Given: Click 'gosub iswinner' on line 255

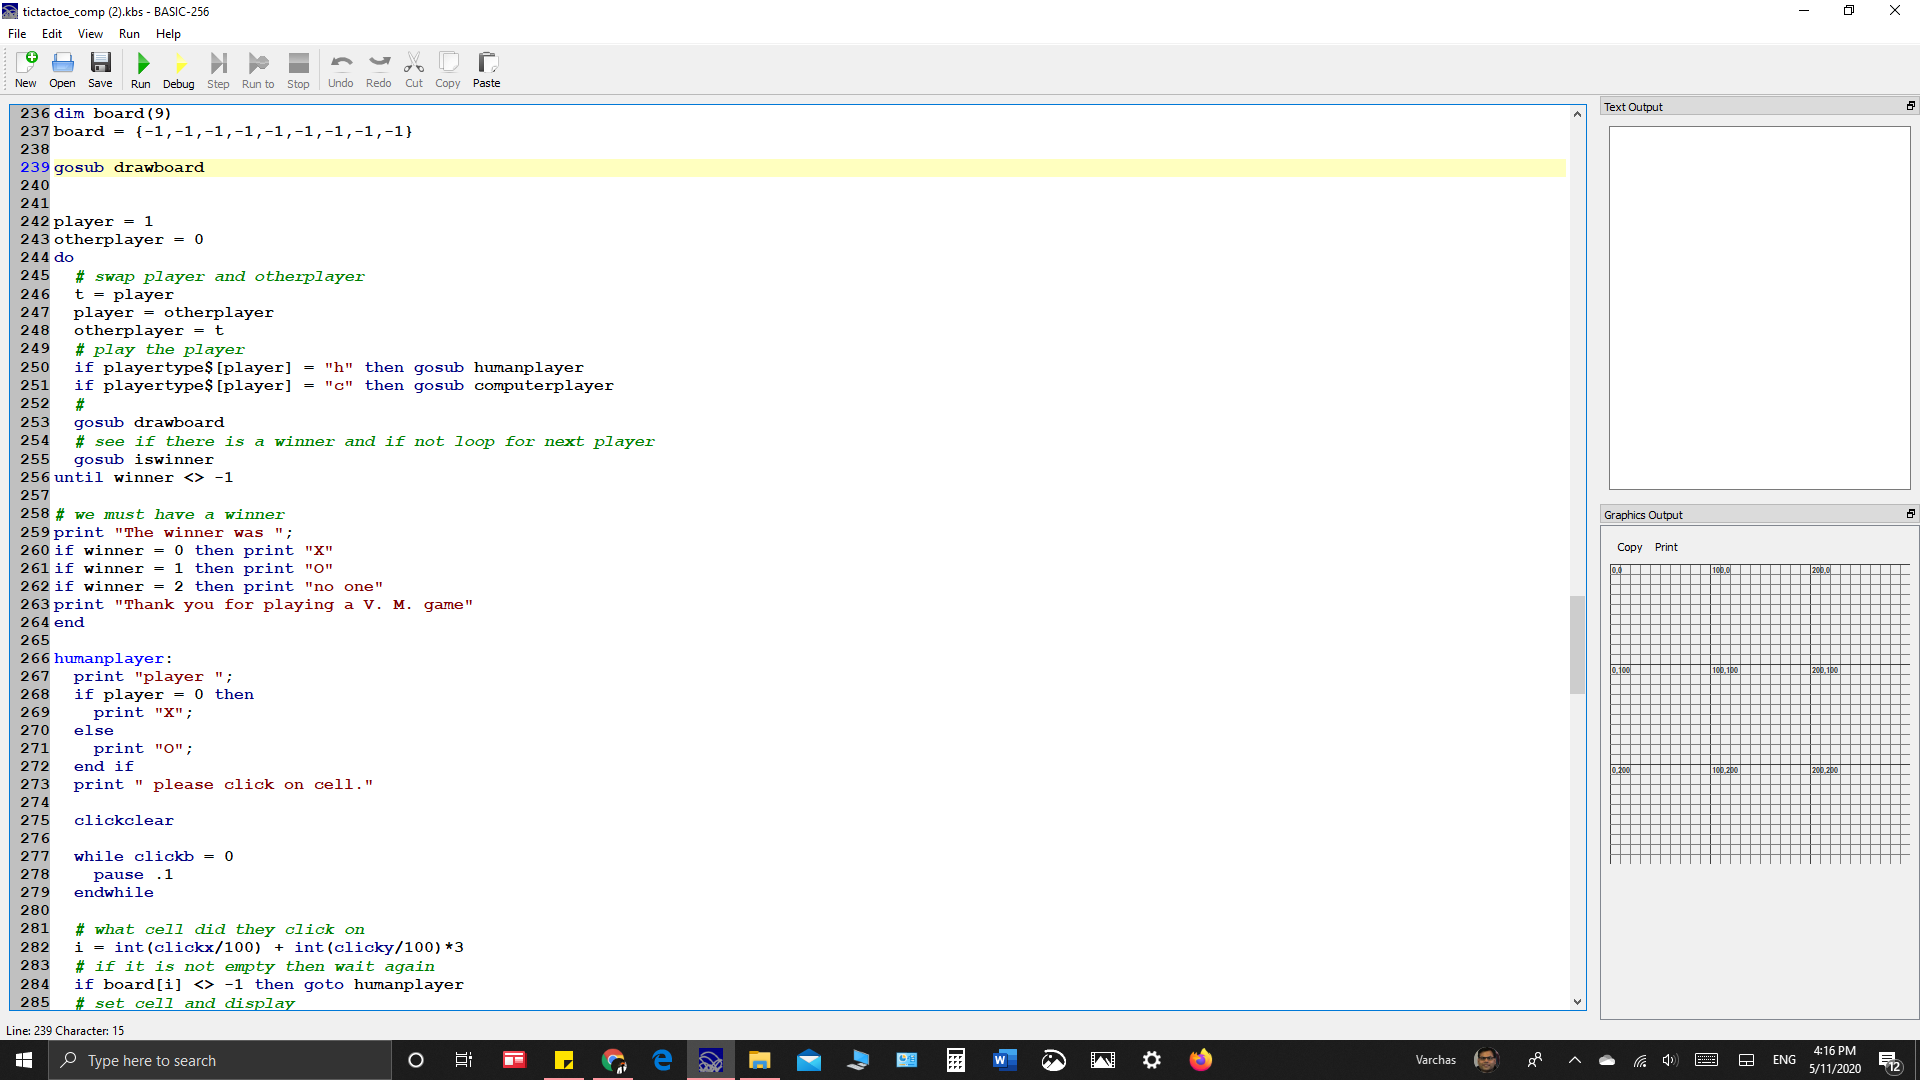Looking at the screenshot, I should pyautogui.click(x=144, y=459).
